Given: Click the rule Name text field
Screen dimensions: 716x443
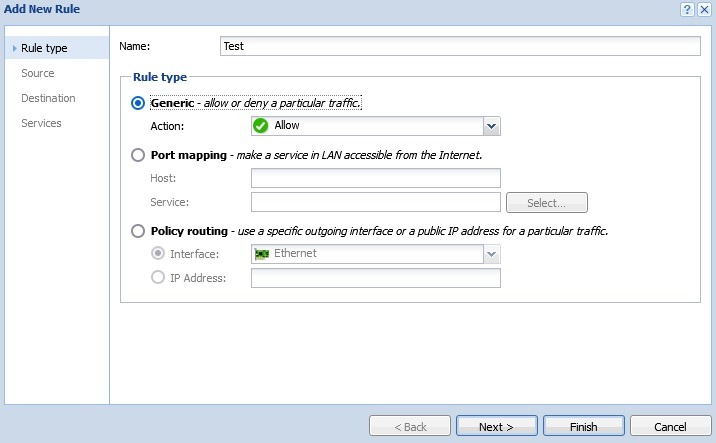Looking at the screenshot, I should point(460,46).
